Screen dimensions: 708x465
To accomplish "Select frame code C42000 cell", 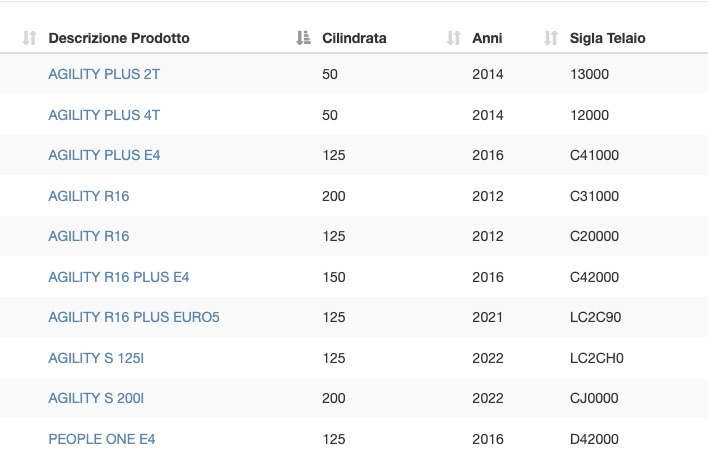I will pyautogui.click(x=594, y=277).
